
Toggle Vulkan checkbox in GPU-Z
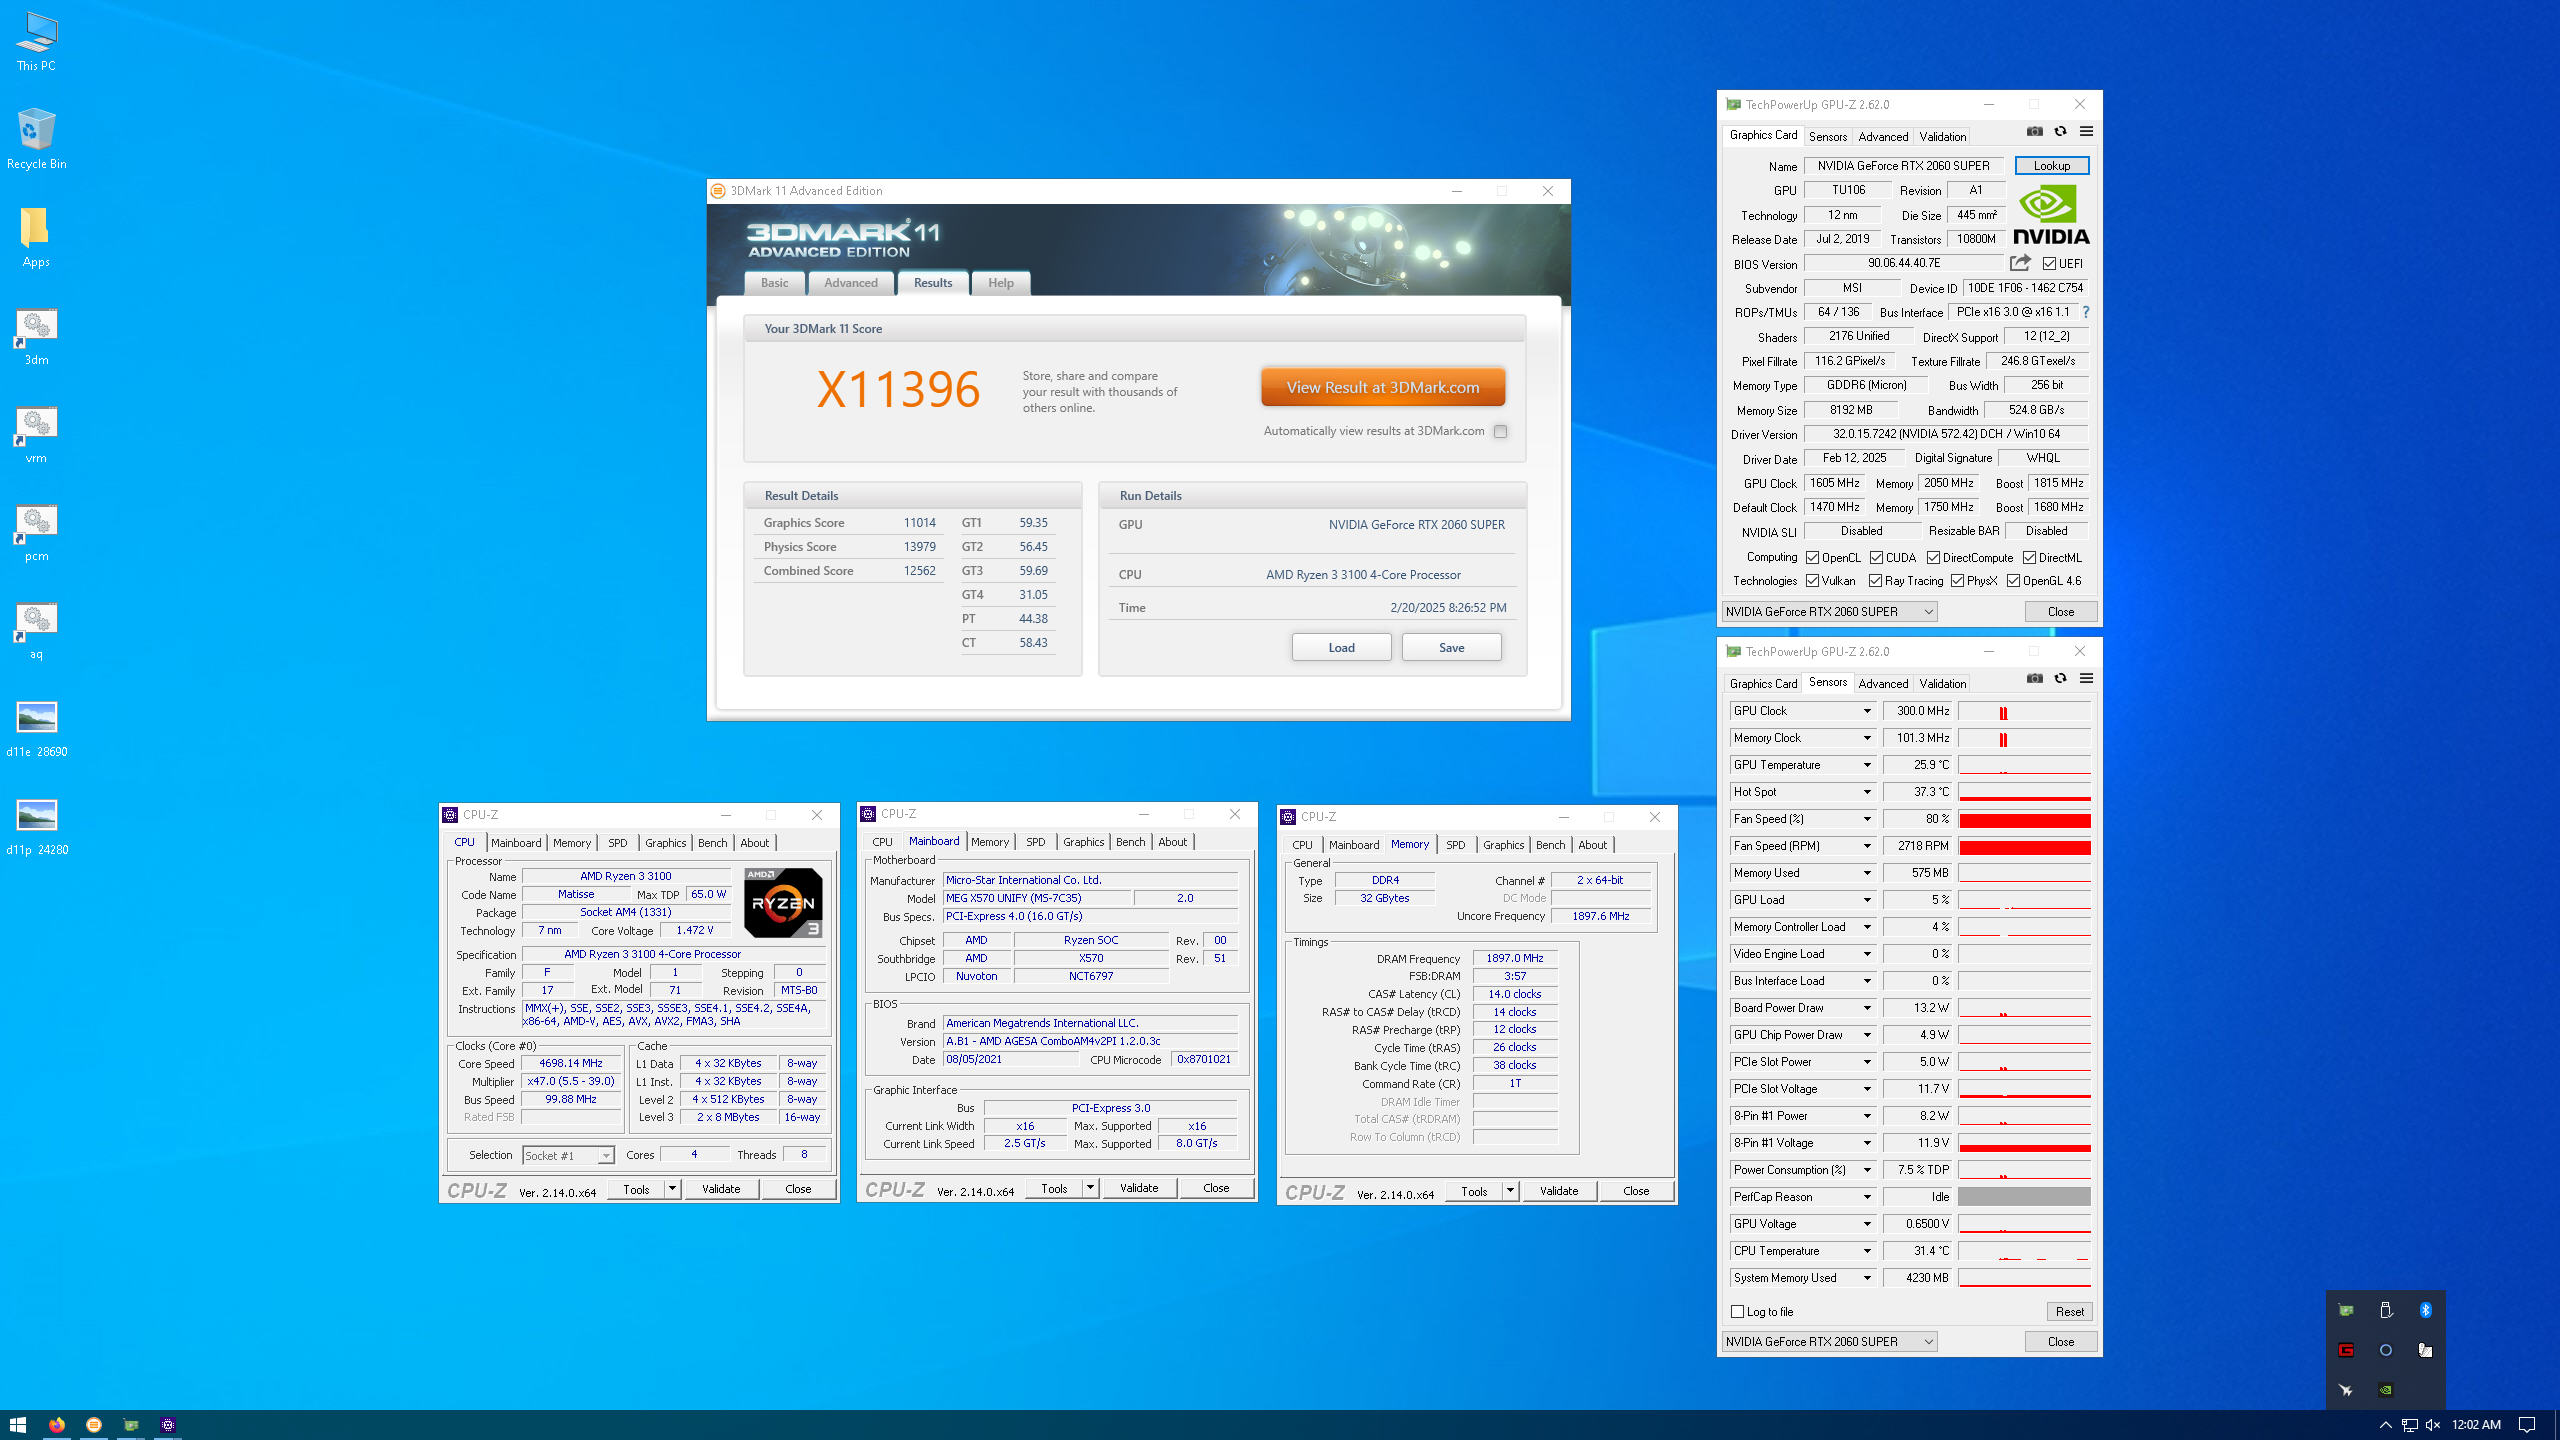[x=1812, y=581]
